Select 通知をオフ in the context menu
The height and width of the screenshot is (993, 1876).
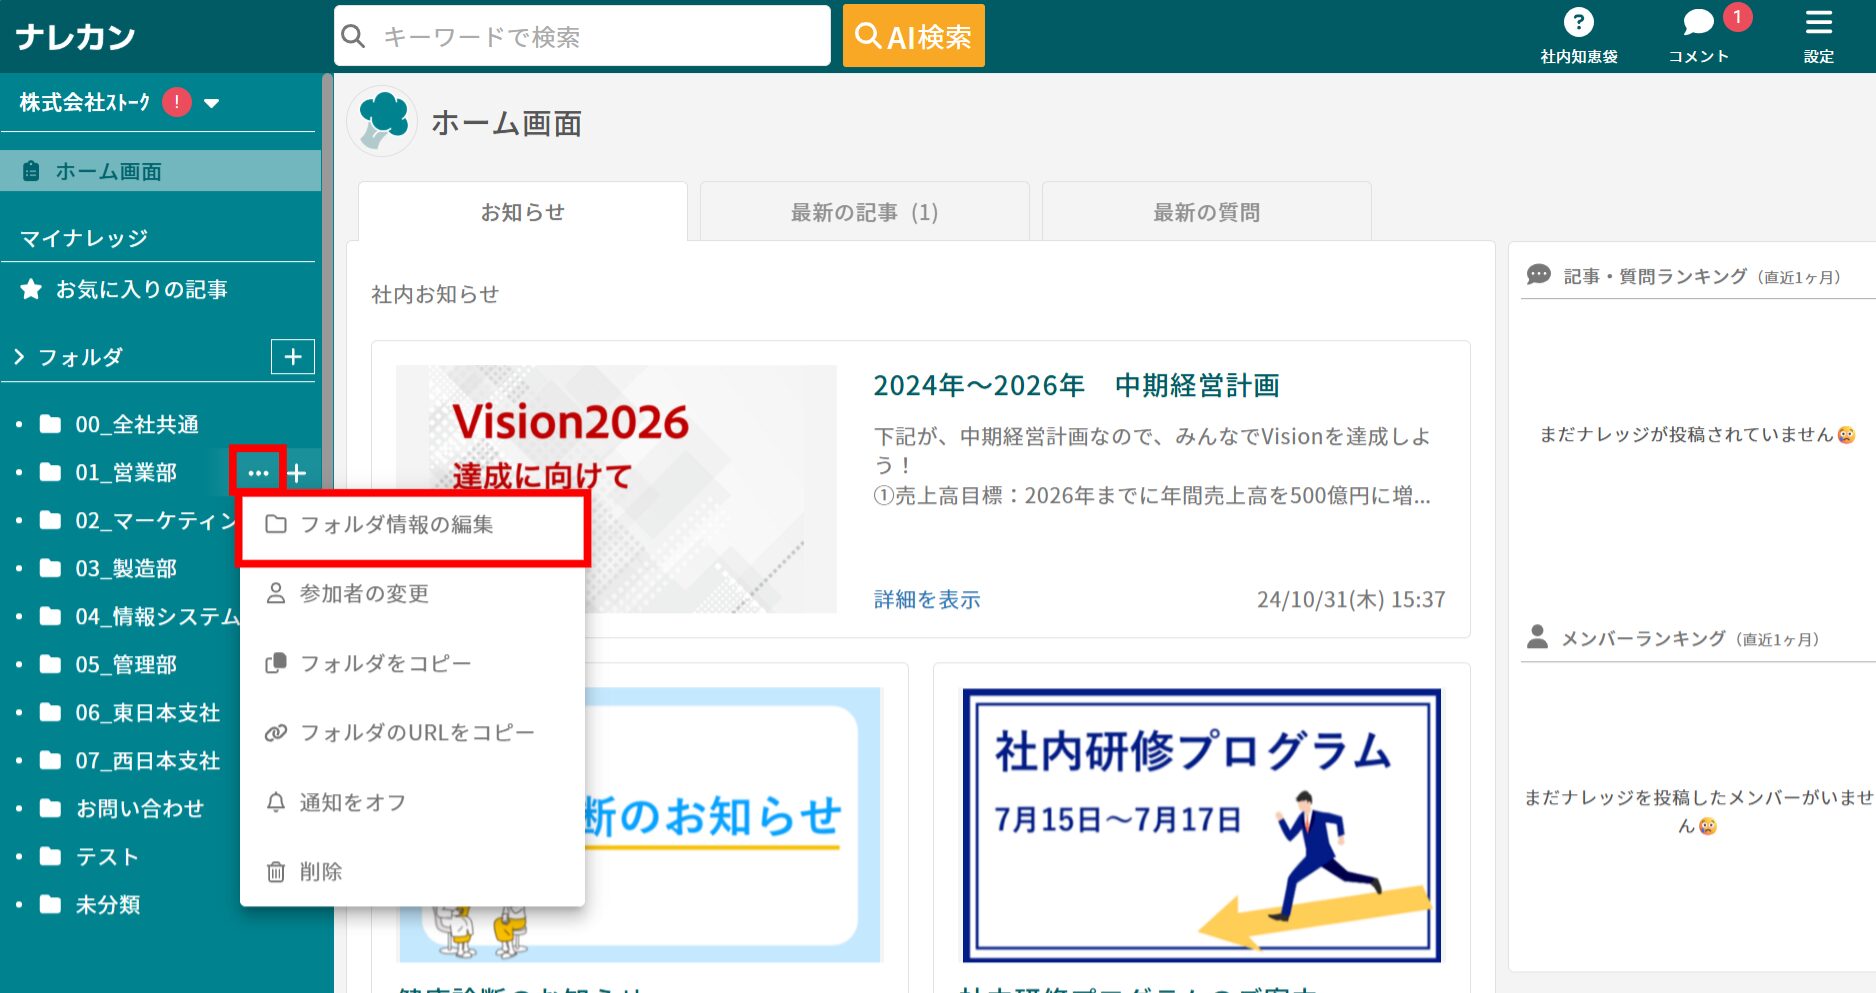412,802
